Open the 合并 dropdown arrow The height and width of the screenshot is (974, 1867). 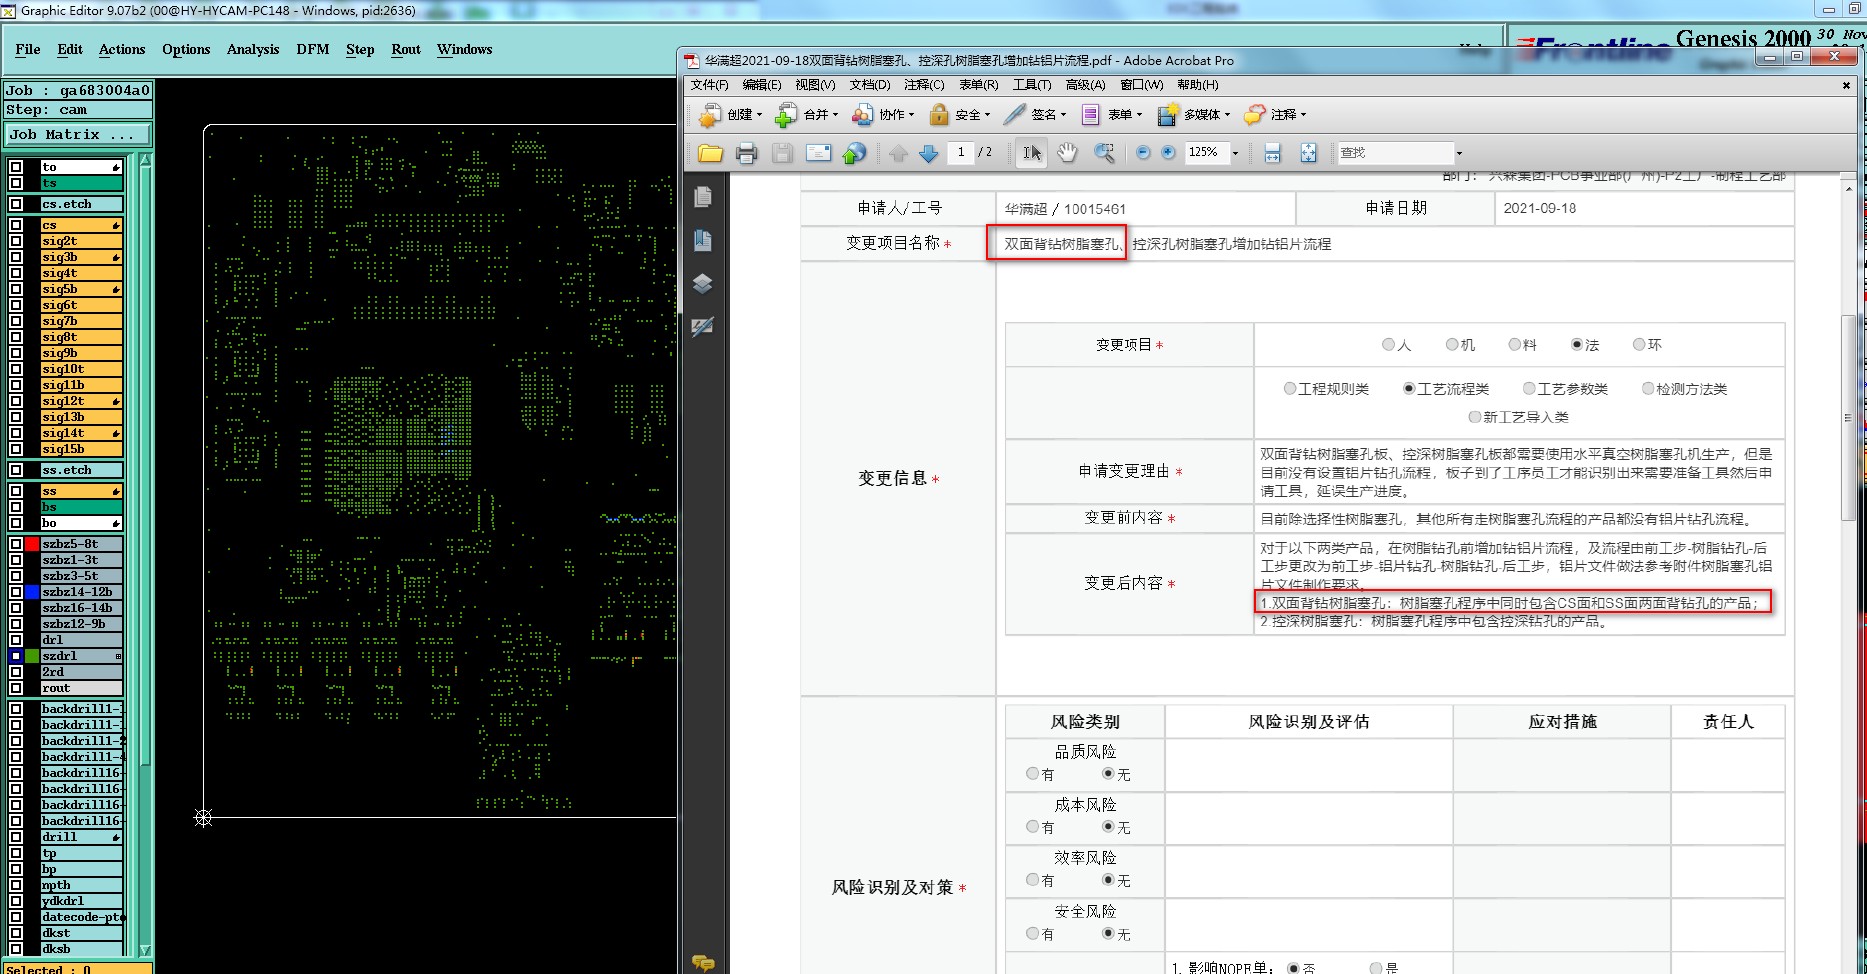(x=835, y=115)
